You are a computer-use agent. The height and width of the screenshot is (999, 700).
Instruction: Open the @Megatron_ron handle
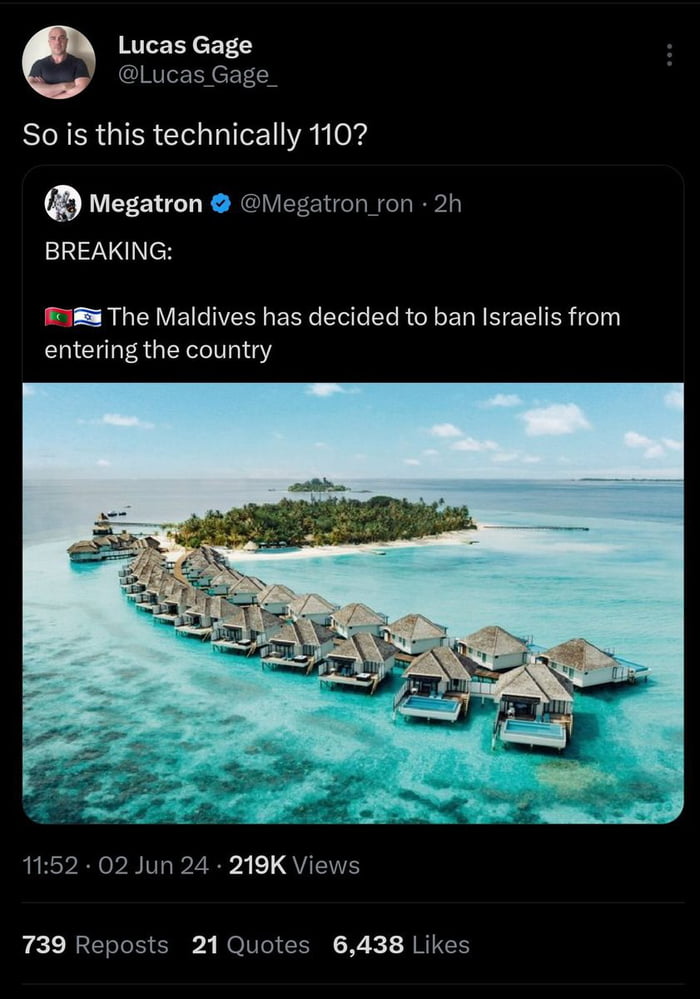[325, 204]
